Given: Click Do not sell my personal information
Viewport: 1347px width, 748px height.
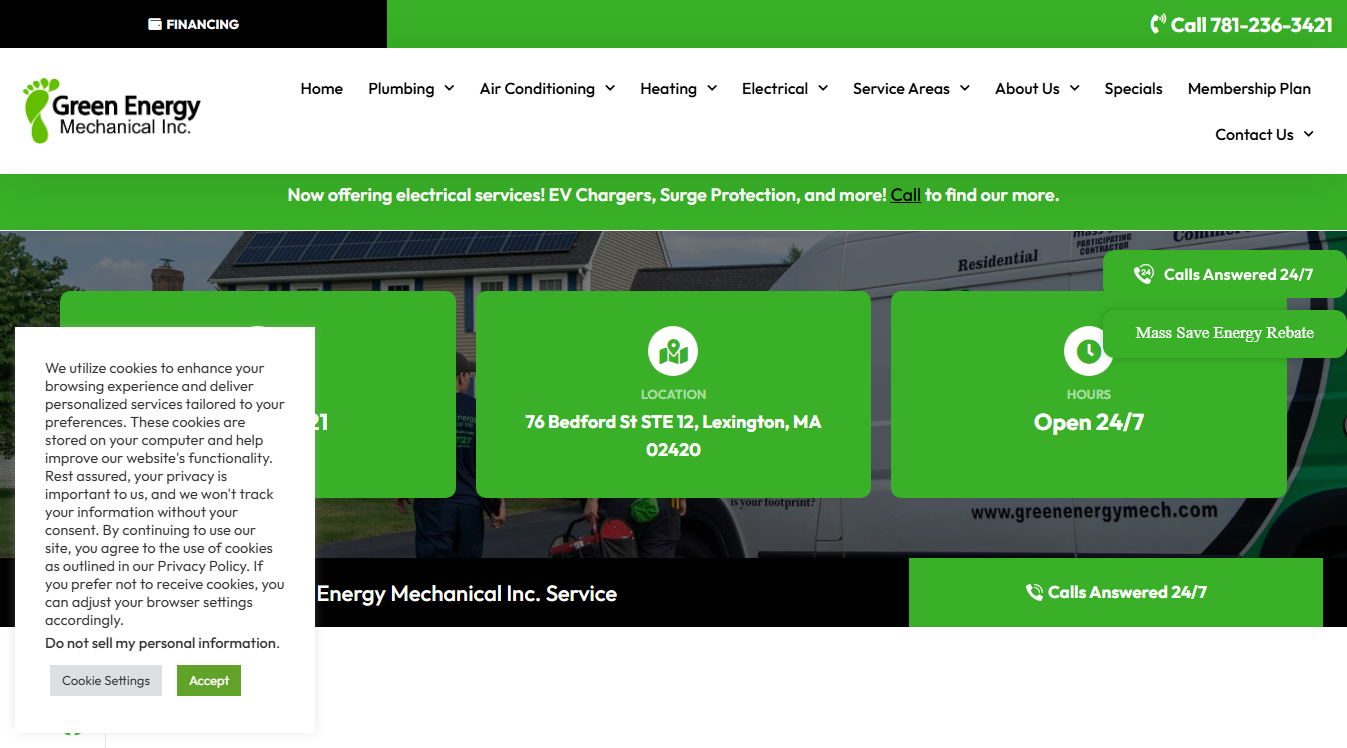Looking at the screenshot, I should [162, 643].
